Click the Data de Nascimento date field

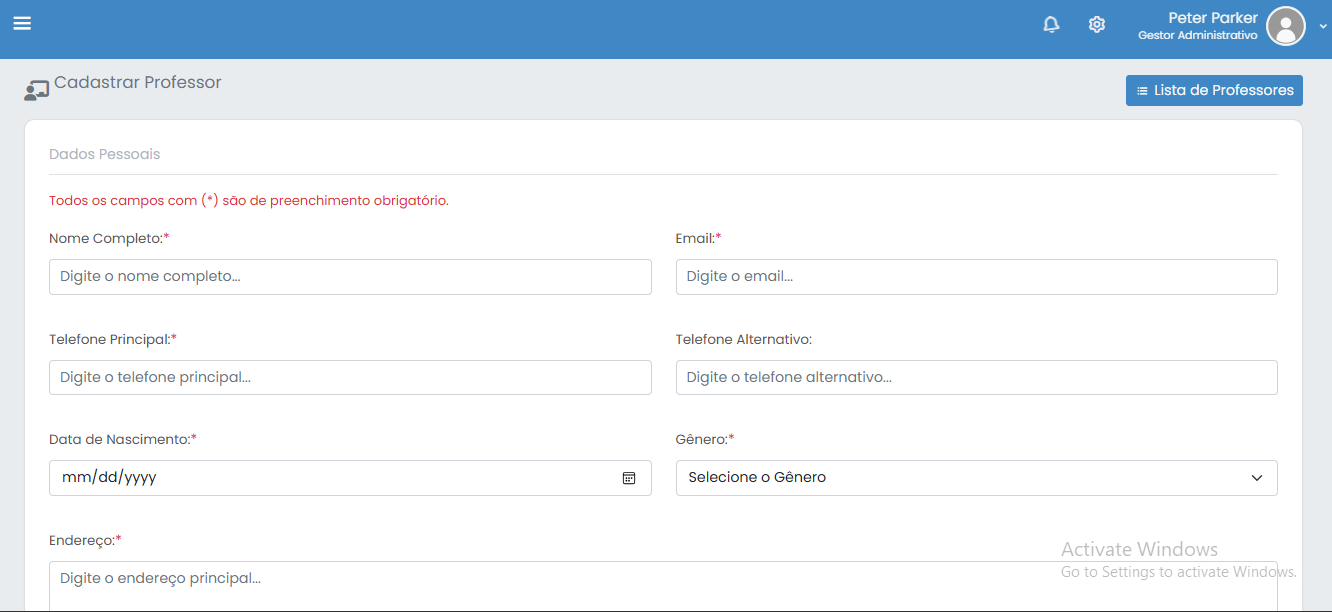pos(330,478)
